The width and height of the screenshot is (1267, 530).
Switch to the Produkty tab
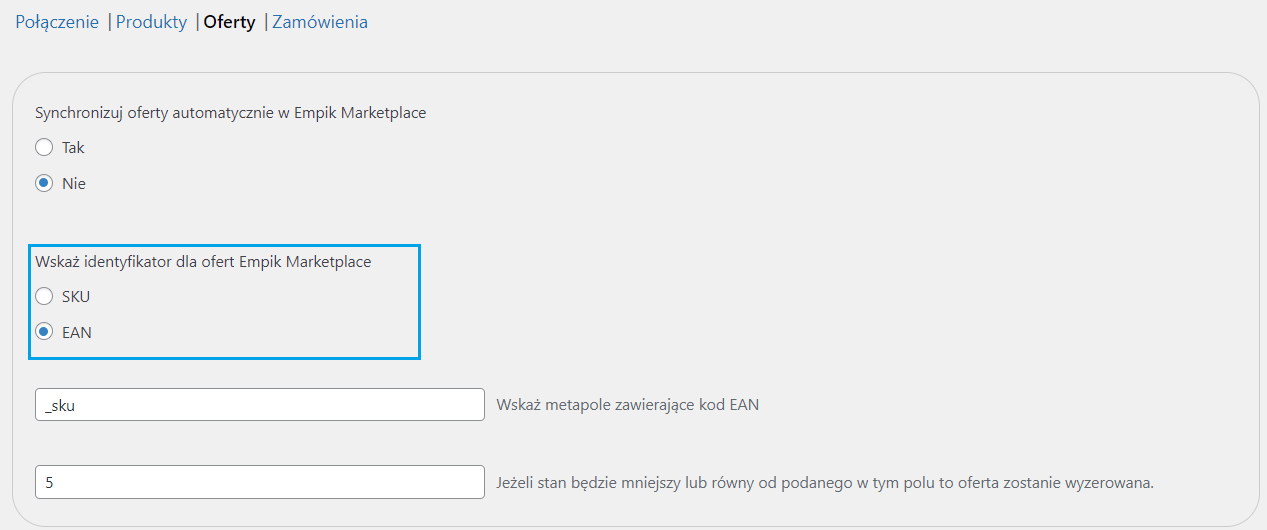point(151,22)
